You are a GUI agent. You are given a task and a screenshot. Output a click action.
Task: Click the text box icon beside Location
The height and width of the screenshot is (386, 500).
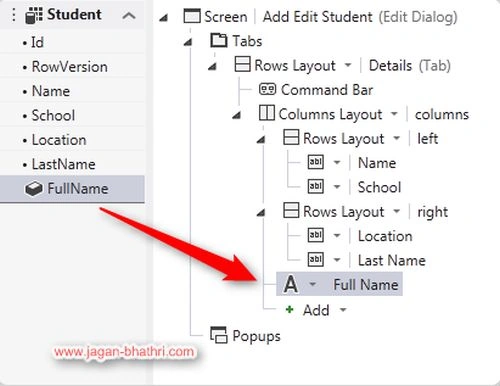pos(315,235)
